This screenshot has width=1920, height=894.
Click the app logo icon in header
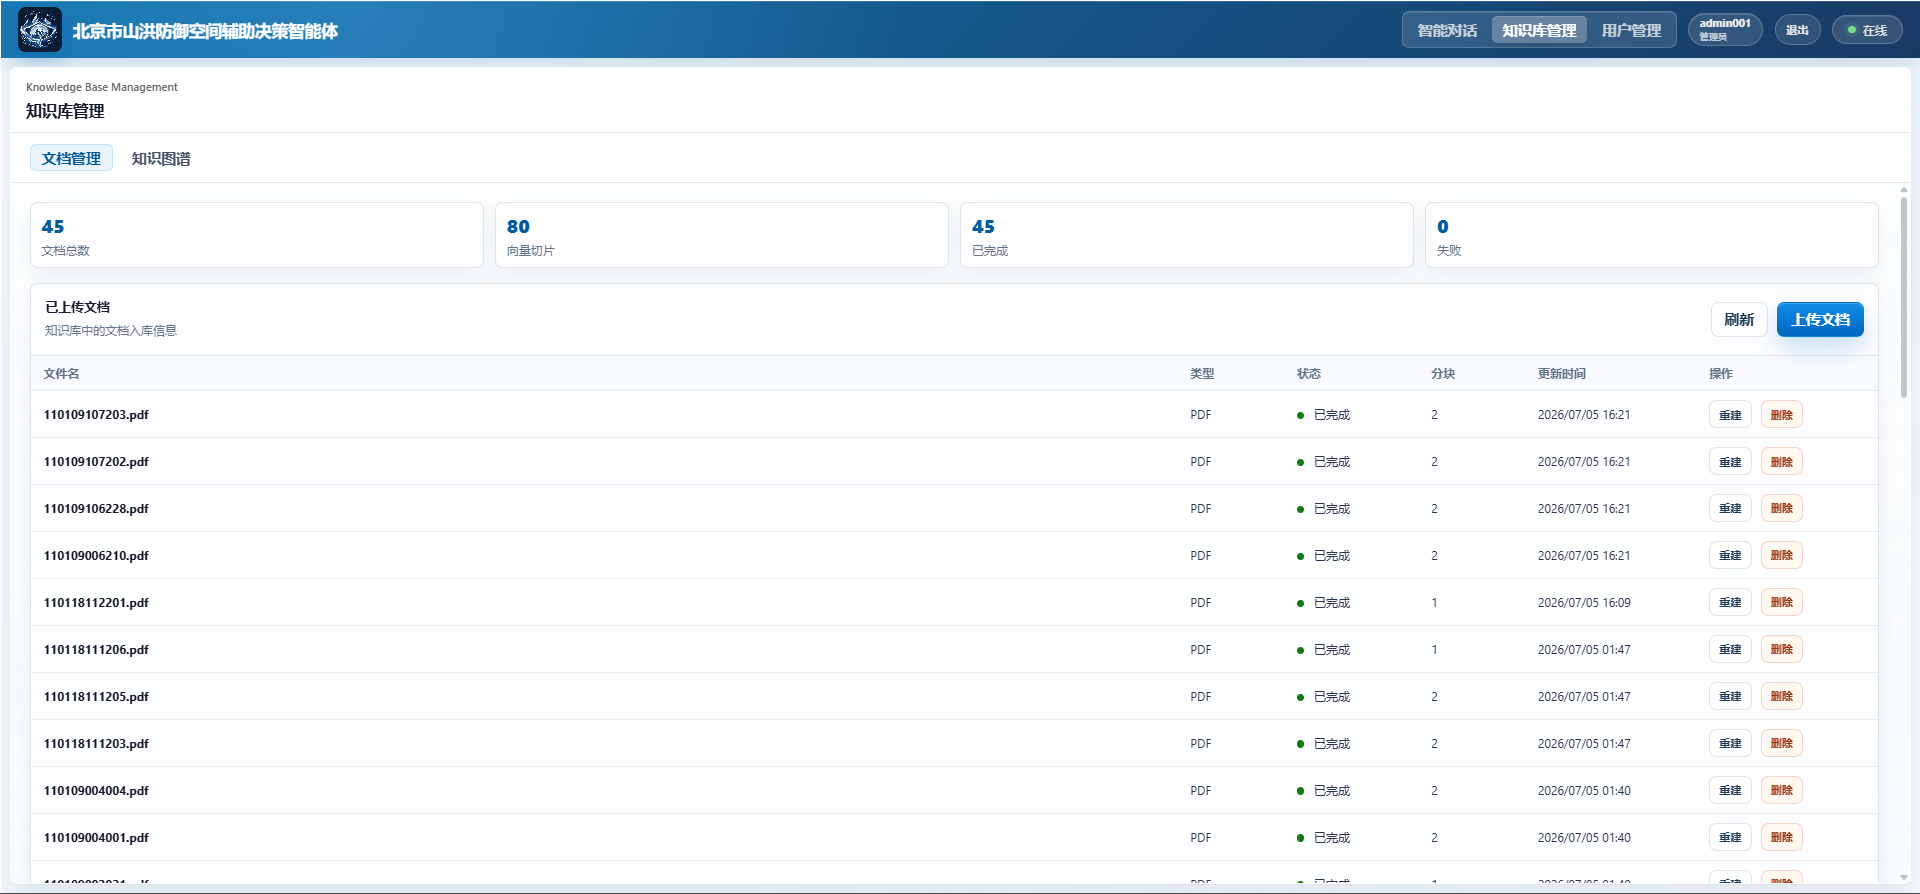tap(40, 30)
